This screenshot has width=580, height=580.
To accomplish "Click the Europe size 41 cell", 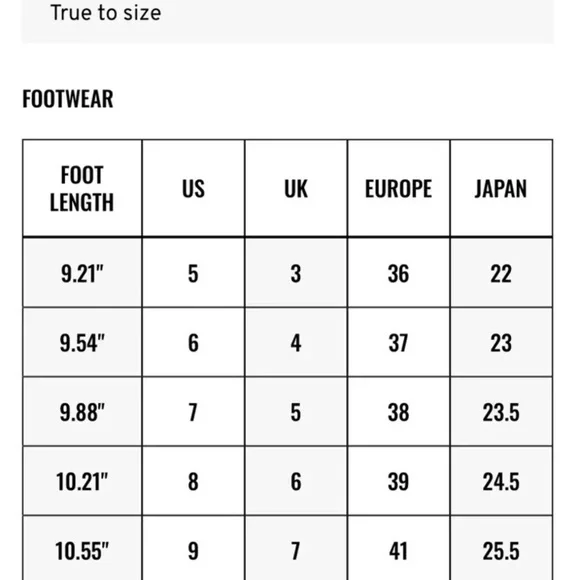I will (399, 548).
